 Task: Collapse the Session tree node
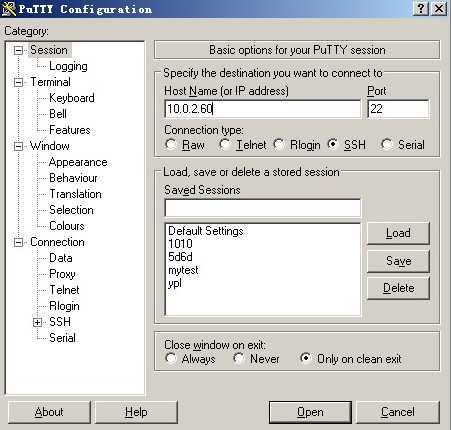click(x=19, y=50)
